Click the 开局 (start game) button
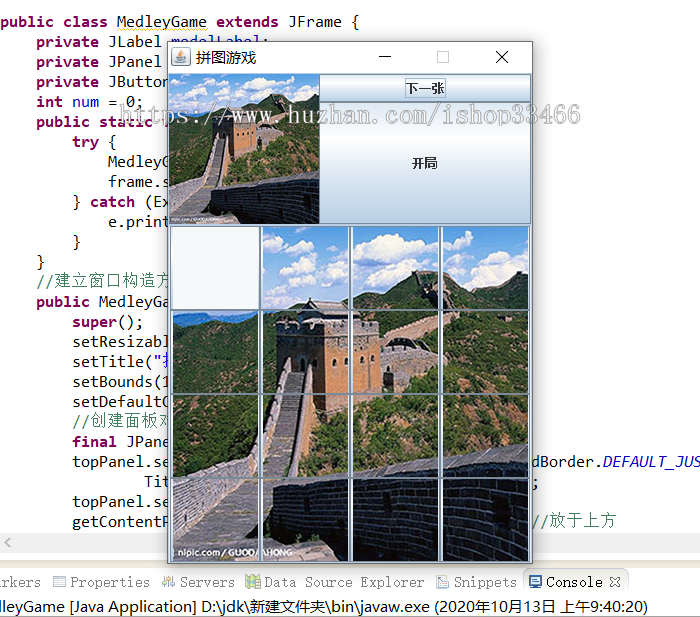Image resolution: width=700 pixels, height=617 pixels. [x=425, y=163]
